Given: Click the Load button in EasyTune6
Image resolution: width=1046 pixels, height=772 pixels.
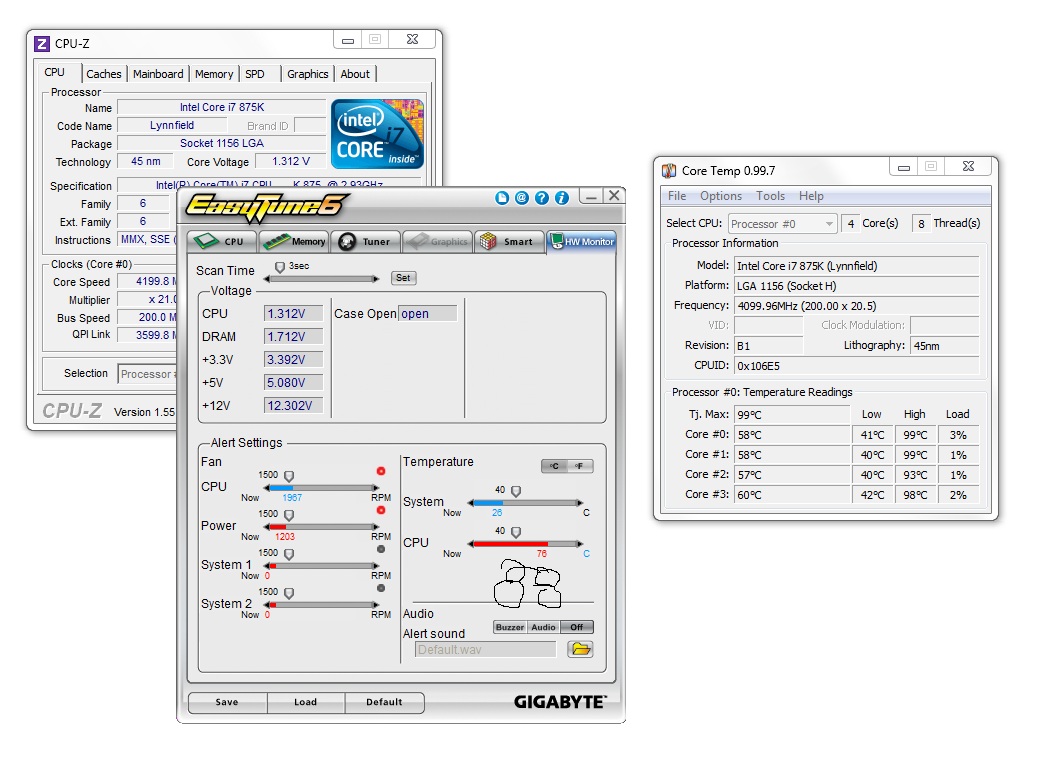Looking at the screenshot, I should (x=306, y=702).
